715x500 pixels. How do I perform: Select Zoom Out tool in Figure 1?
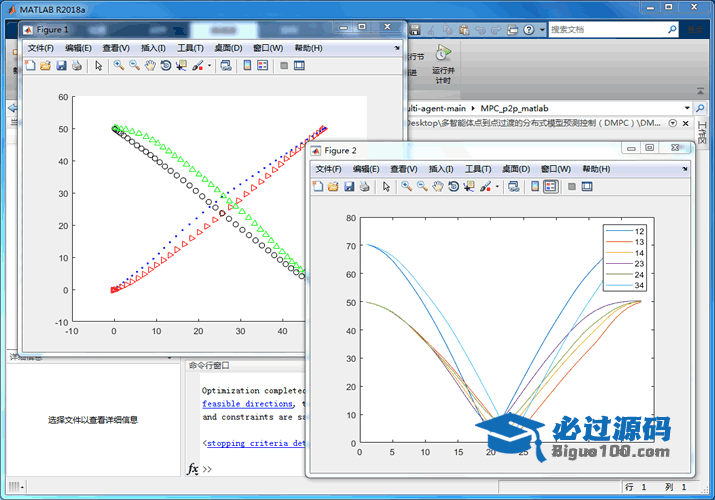click(x=134, y=66)
